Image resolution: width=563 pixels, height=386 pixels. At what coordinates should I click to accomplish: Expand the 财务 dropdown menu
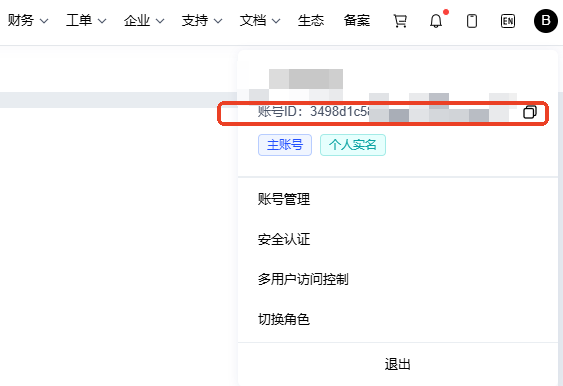coord(28,20)
